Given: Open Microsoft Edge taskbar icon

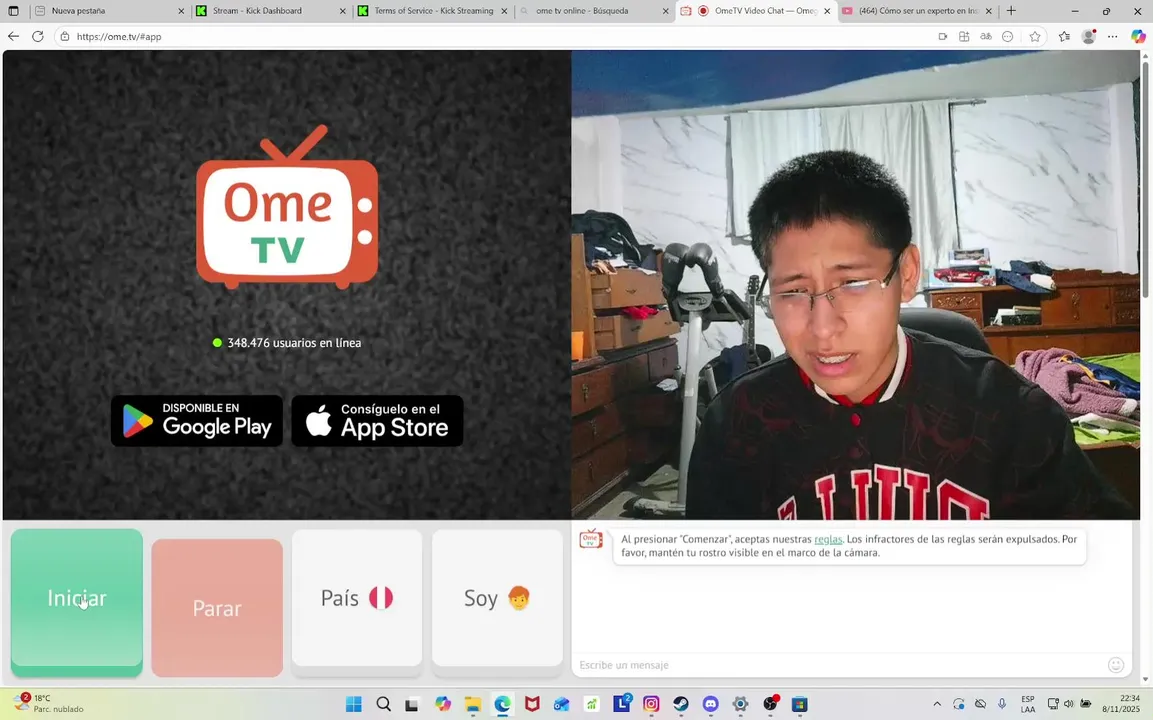Looking at the screenshot, I should 502,704.
